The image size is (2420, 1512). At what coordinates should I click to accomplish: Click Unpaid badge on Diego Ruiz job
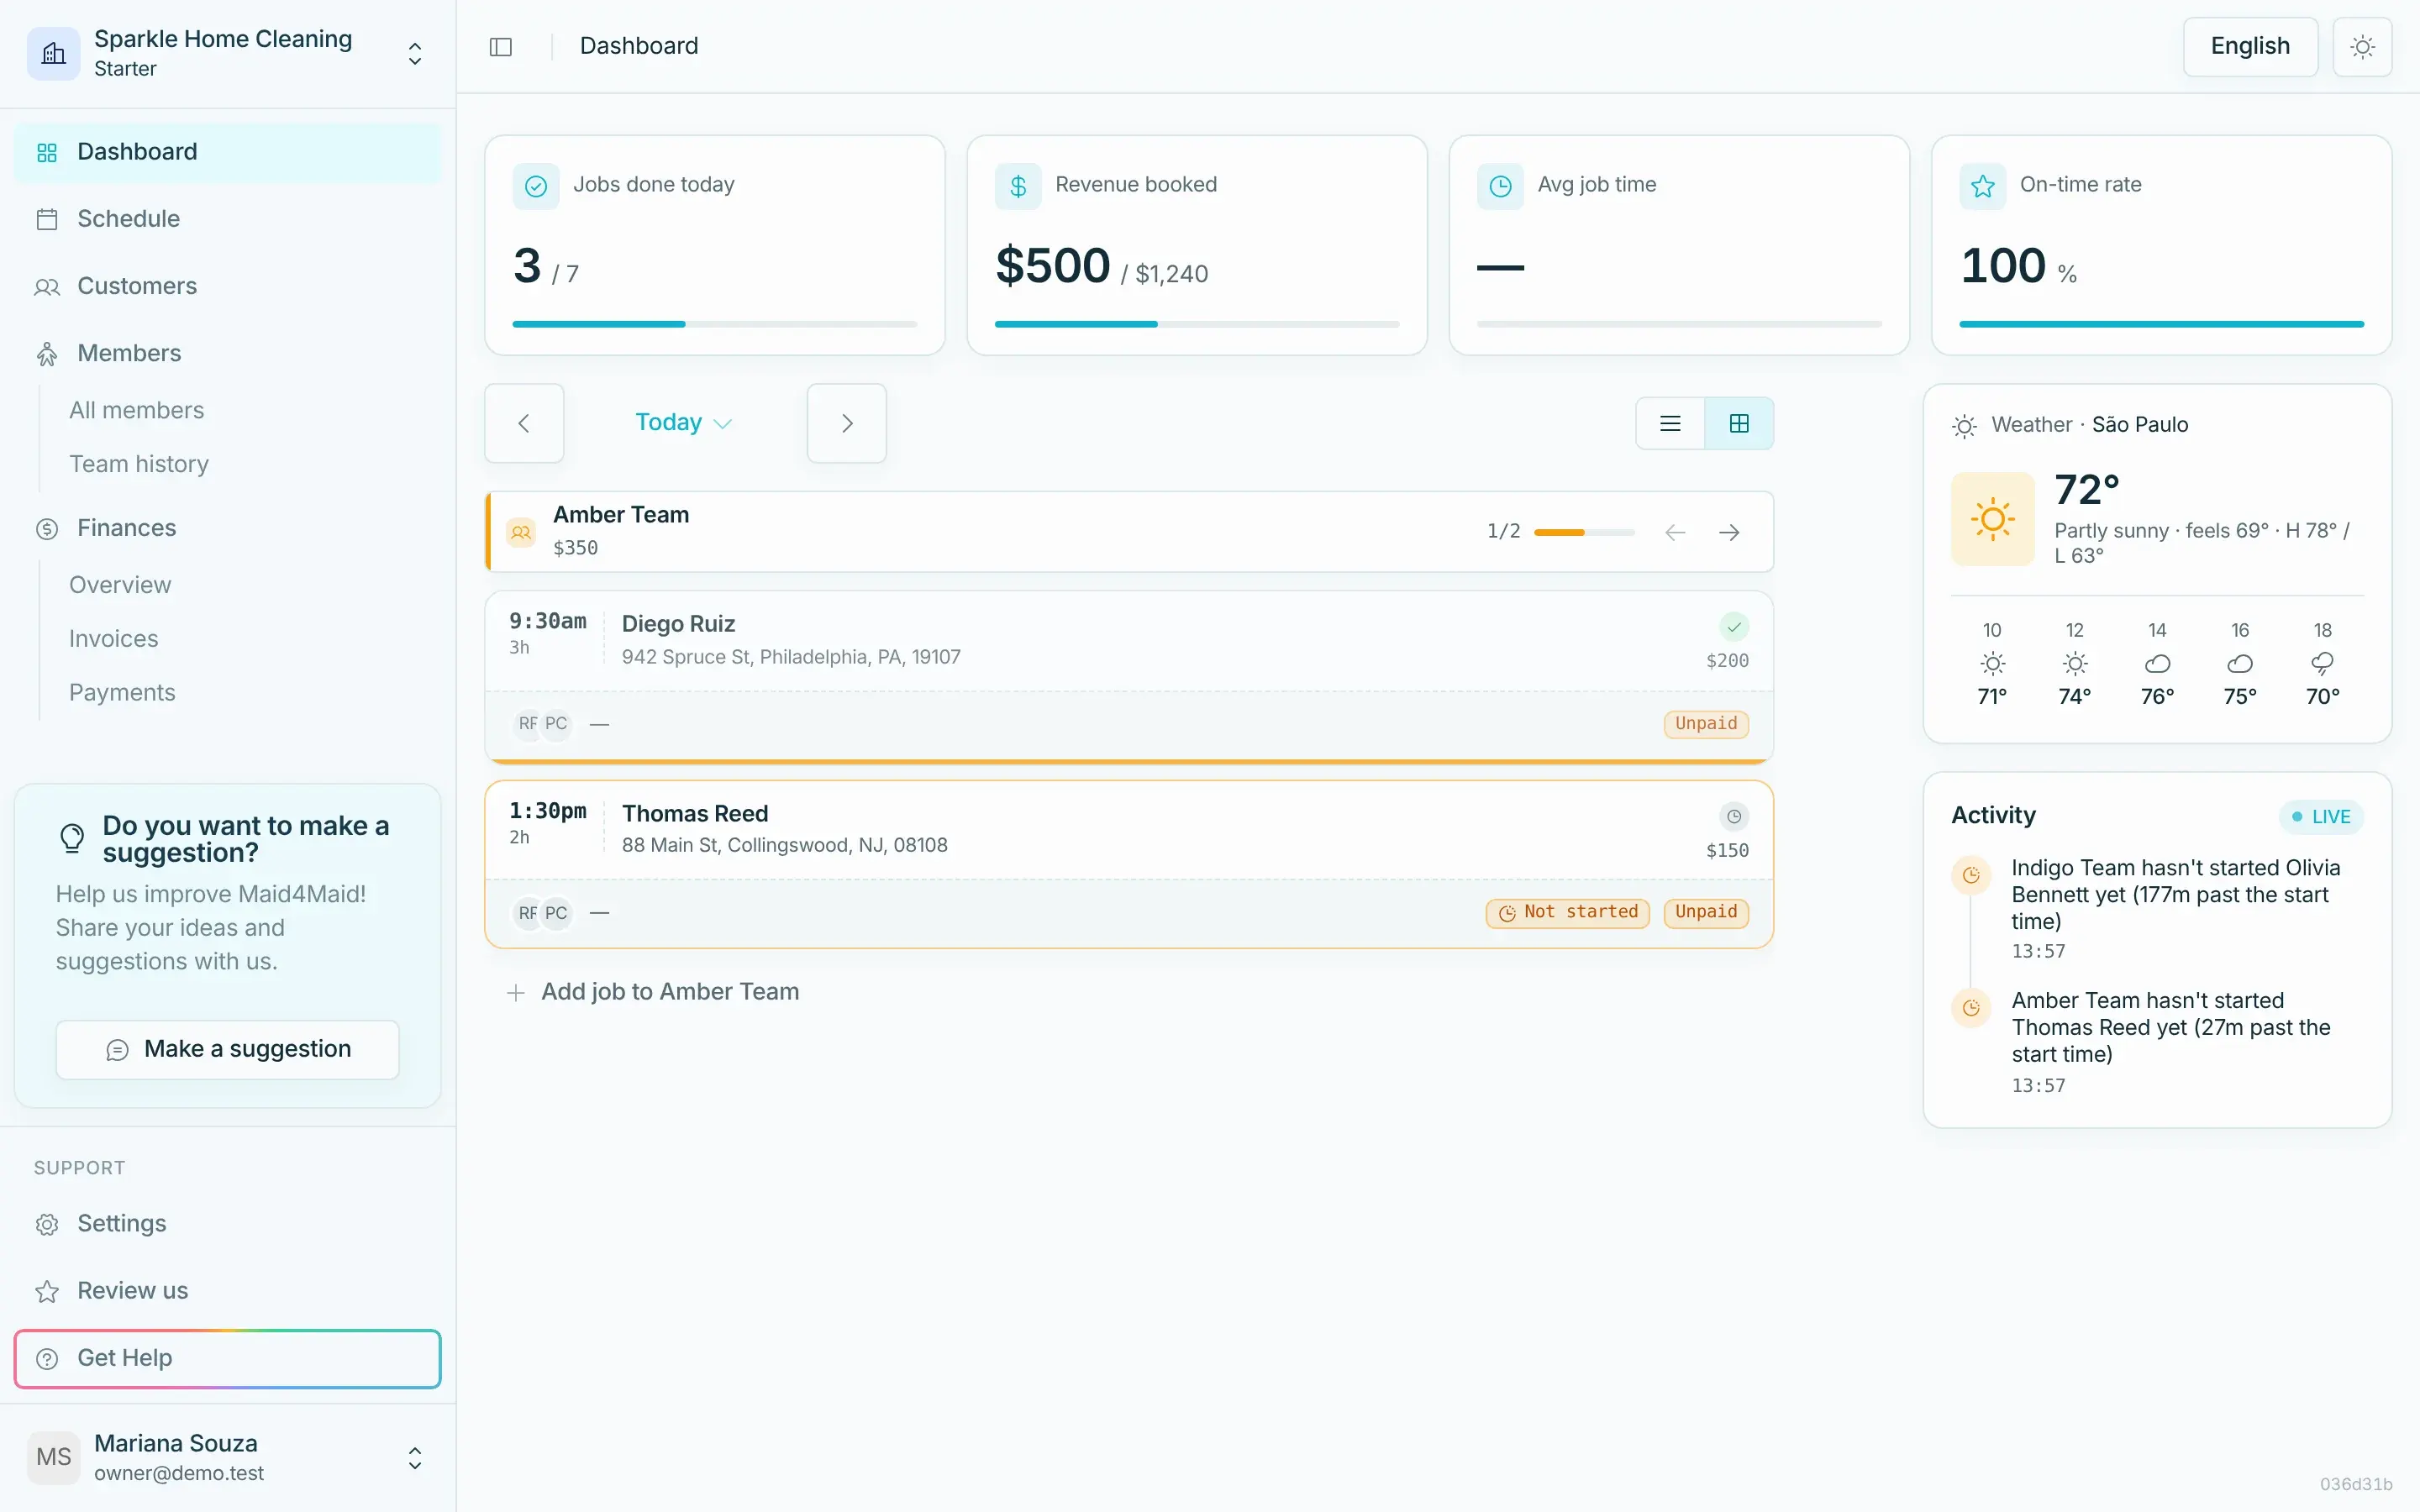pyautogui.click(x=1706, y=724)
